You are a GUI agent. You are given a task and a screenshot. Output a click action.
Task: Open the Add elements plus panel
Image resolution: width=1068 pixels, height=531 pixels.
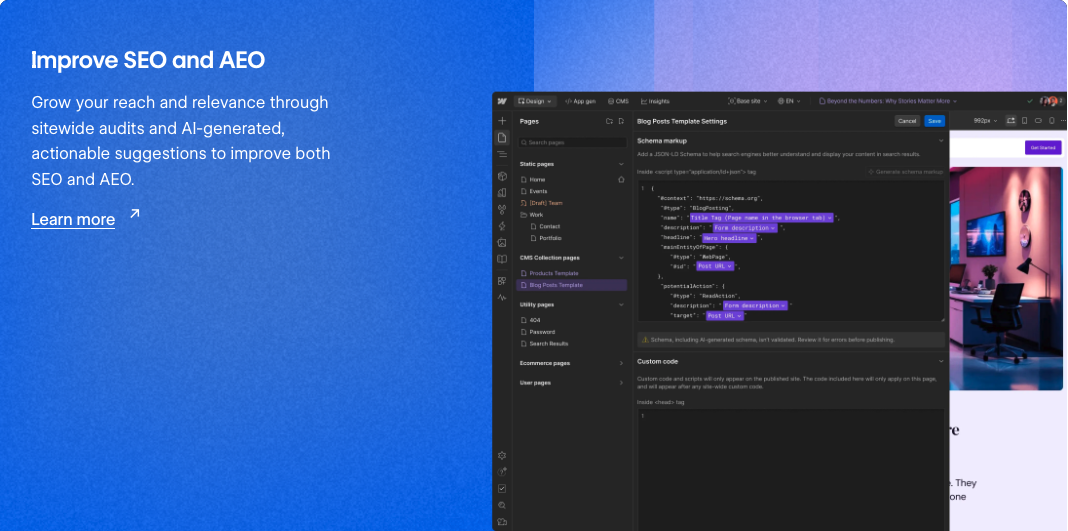(x=502, y=120)
